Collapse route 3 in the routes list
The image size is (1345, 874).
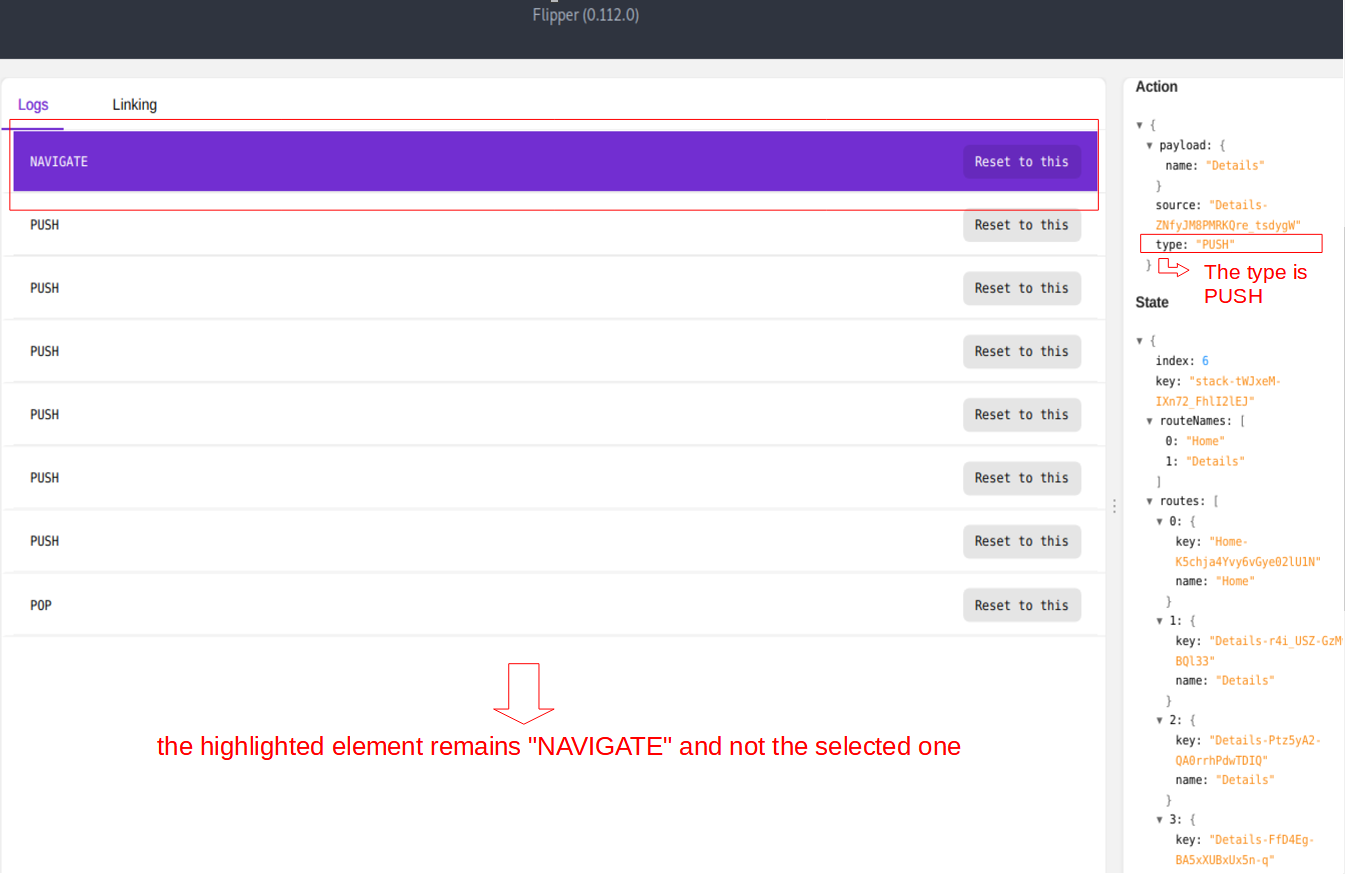[1160, 819]
